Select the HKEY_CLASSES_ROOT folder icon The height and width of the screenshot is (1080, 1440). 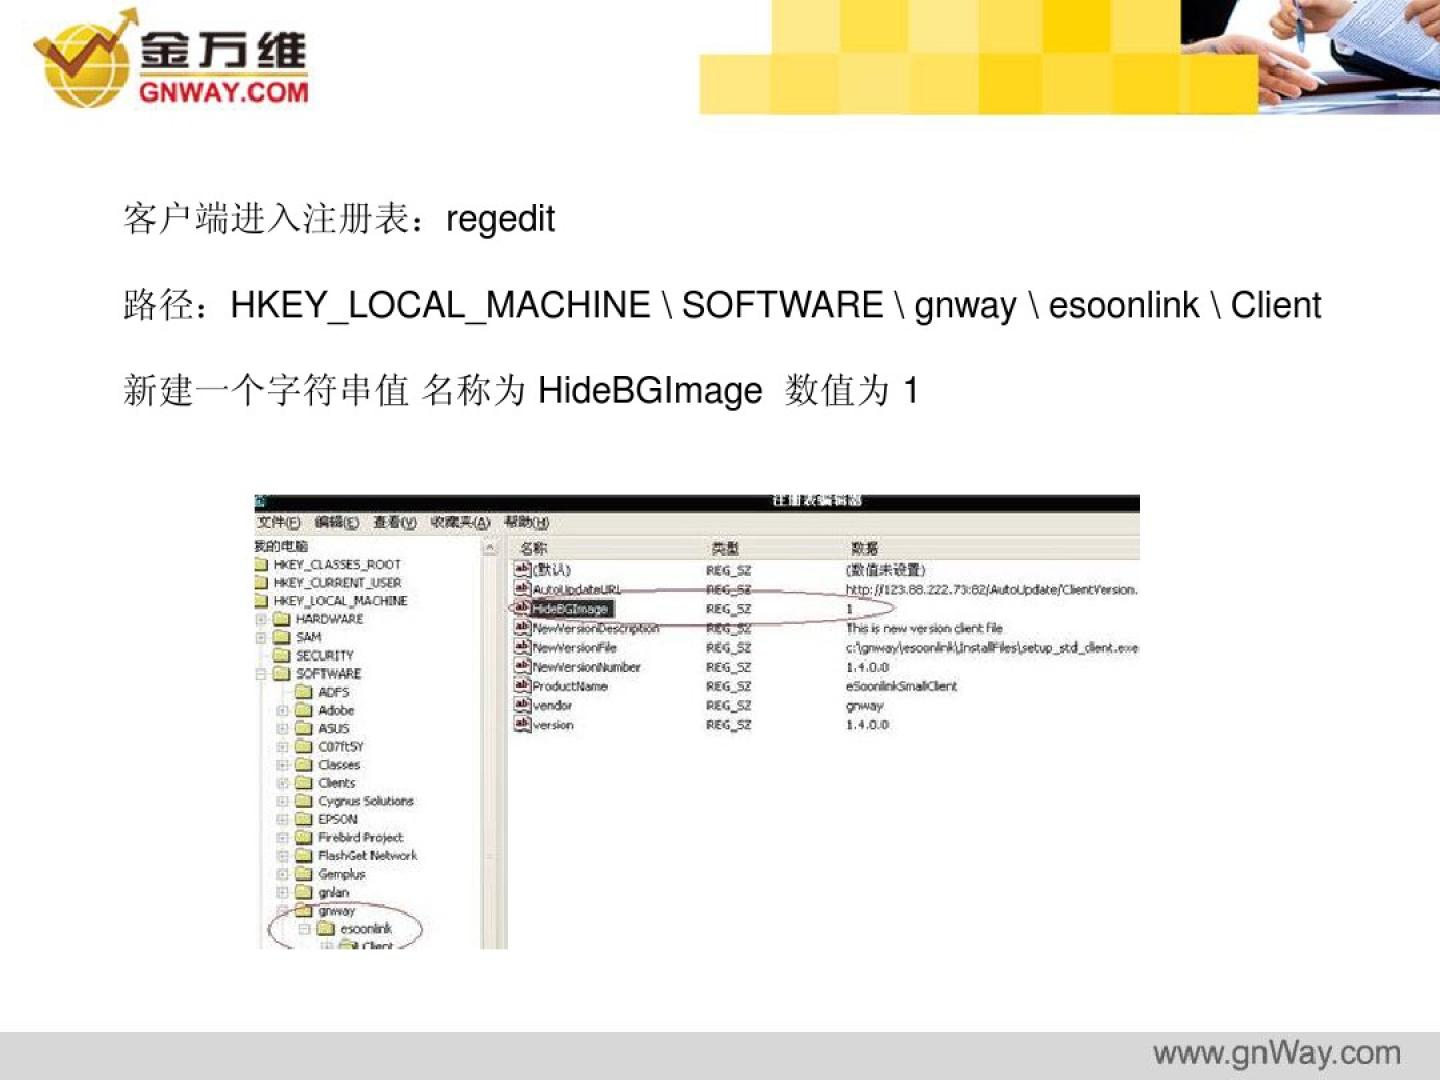click(x=262, y=565)
